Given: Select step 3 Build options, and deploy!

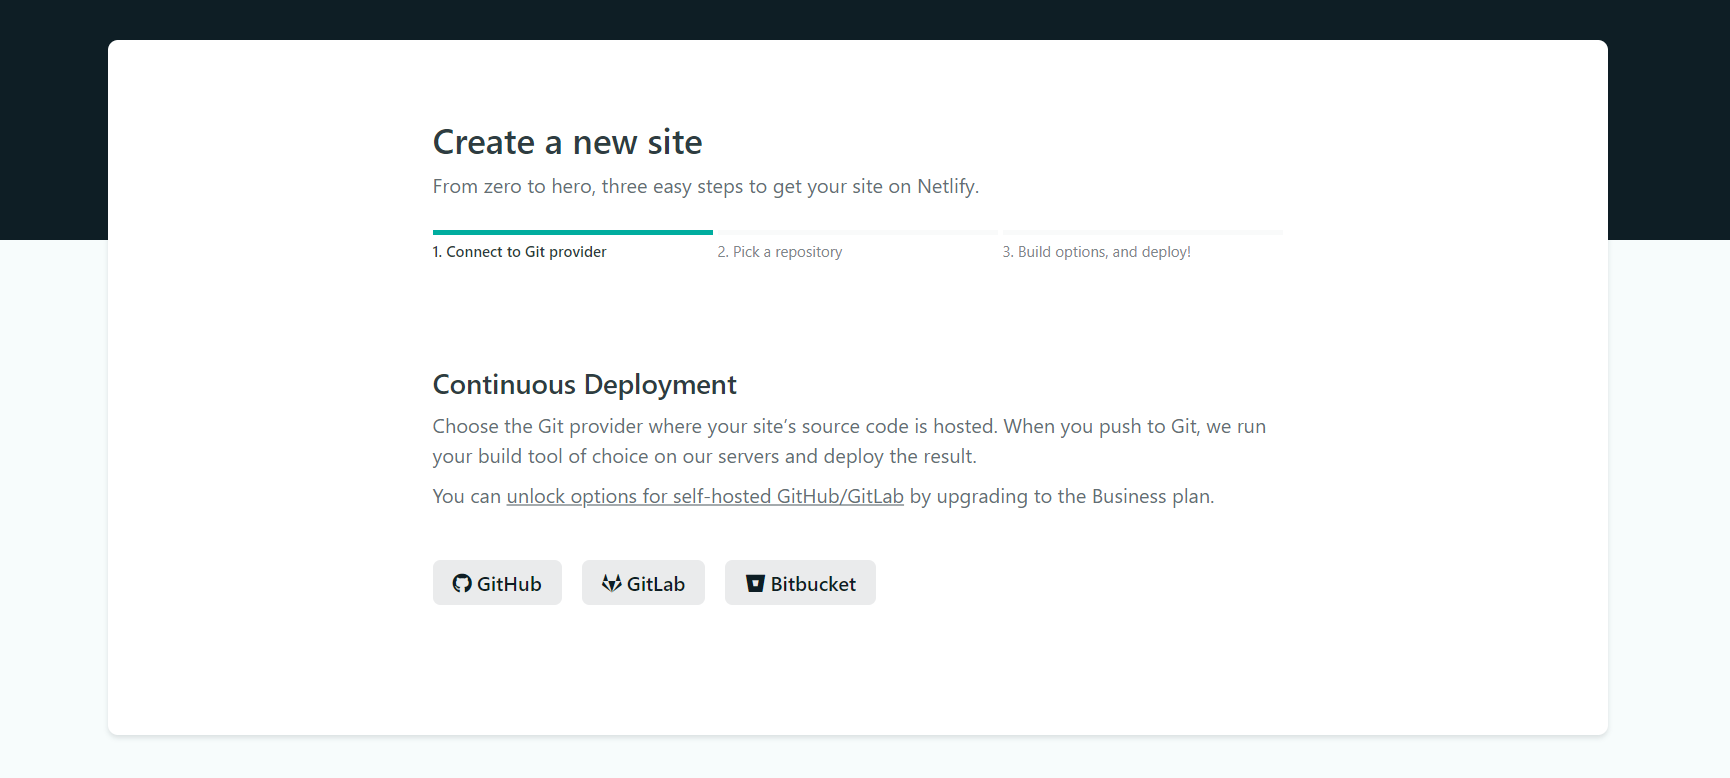Looking at the screenshot, I should pos(1097,252).
